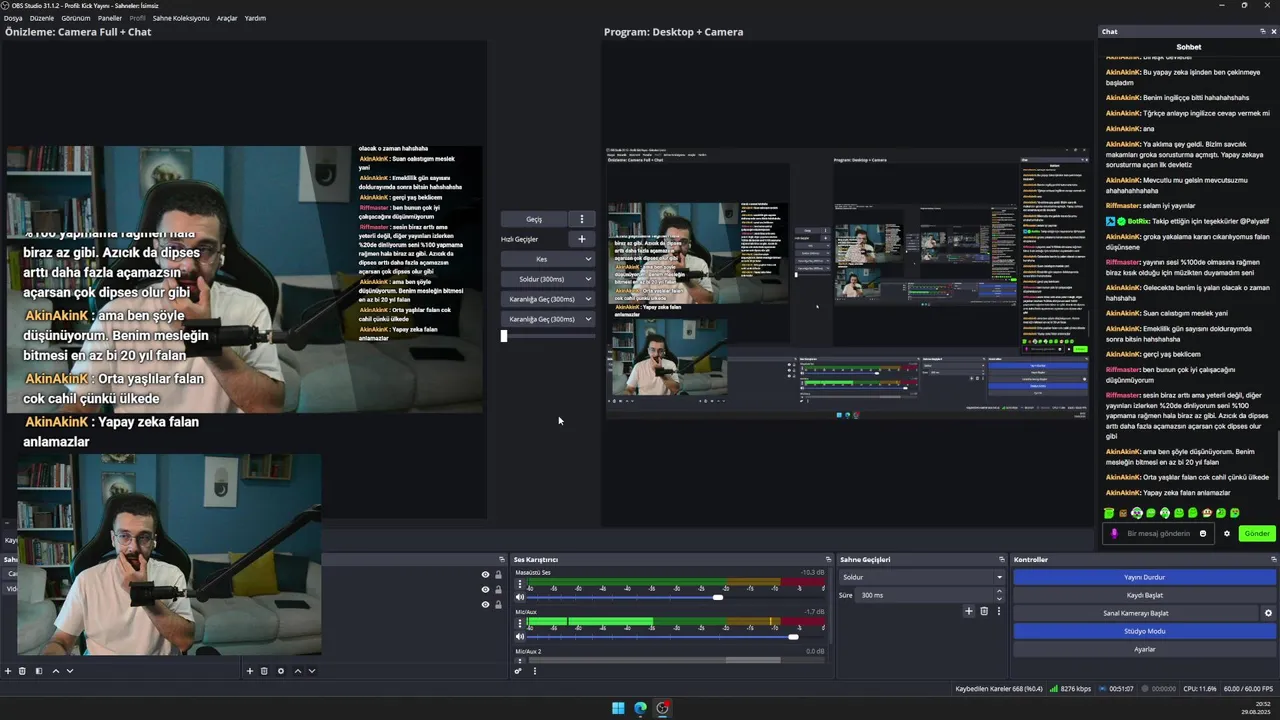
Task: Move the selected source down
Action: click(312, 671)
